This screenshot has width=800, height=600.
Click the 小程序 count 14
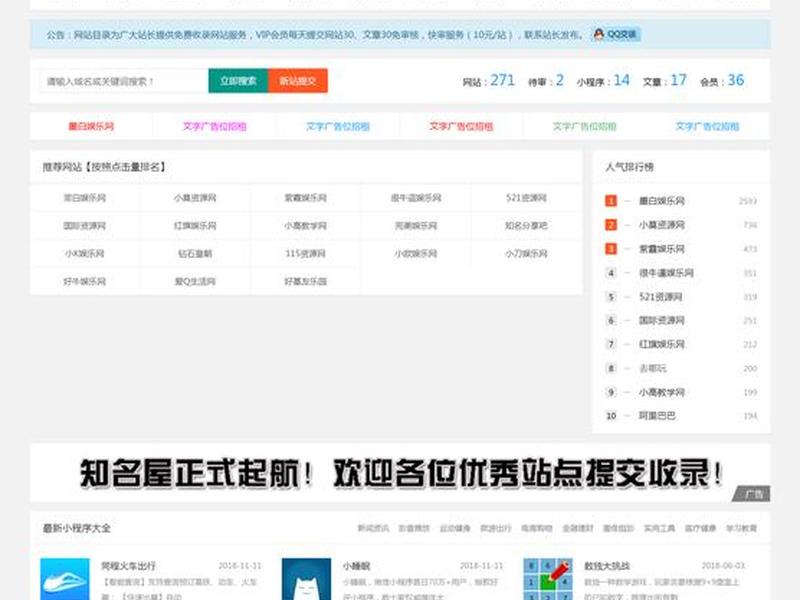pyautogui.click(x=621, y=80)
